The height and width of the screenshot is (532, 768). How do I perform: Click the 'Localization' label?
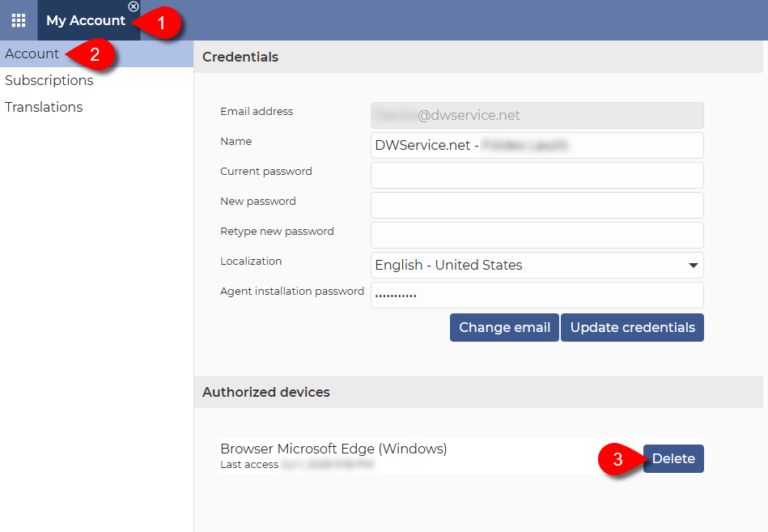(251, 261)
